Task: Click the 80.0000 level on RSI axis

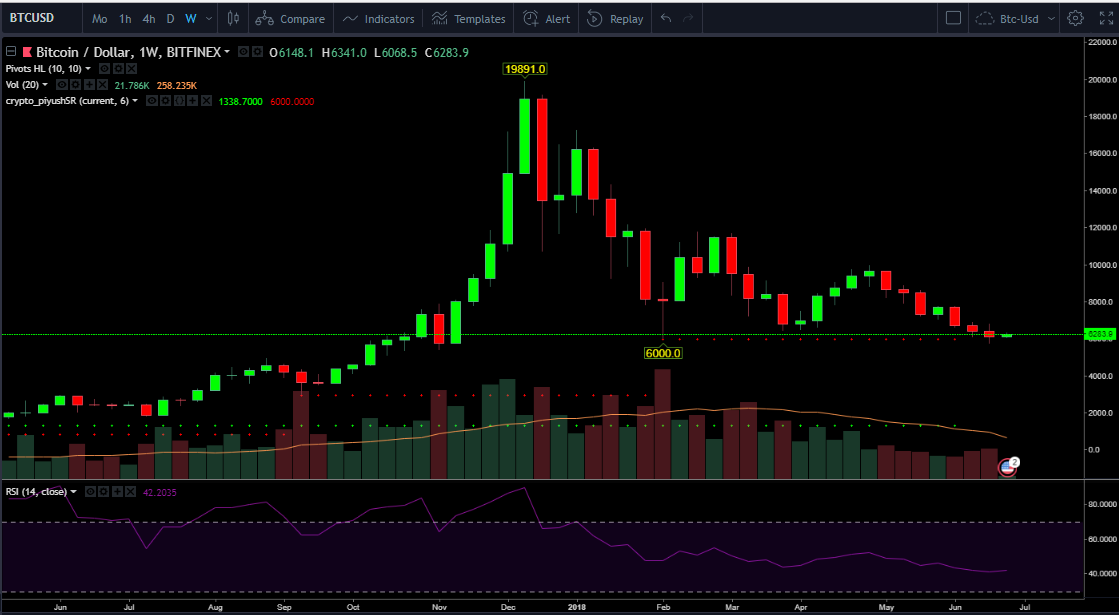Action: (1103, 505)
